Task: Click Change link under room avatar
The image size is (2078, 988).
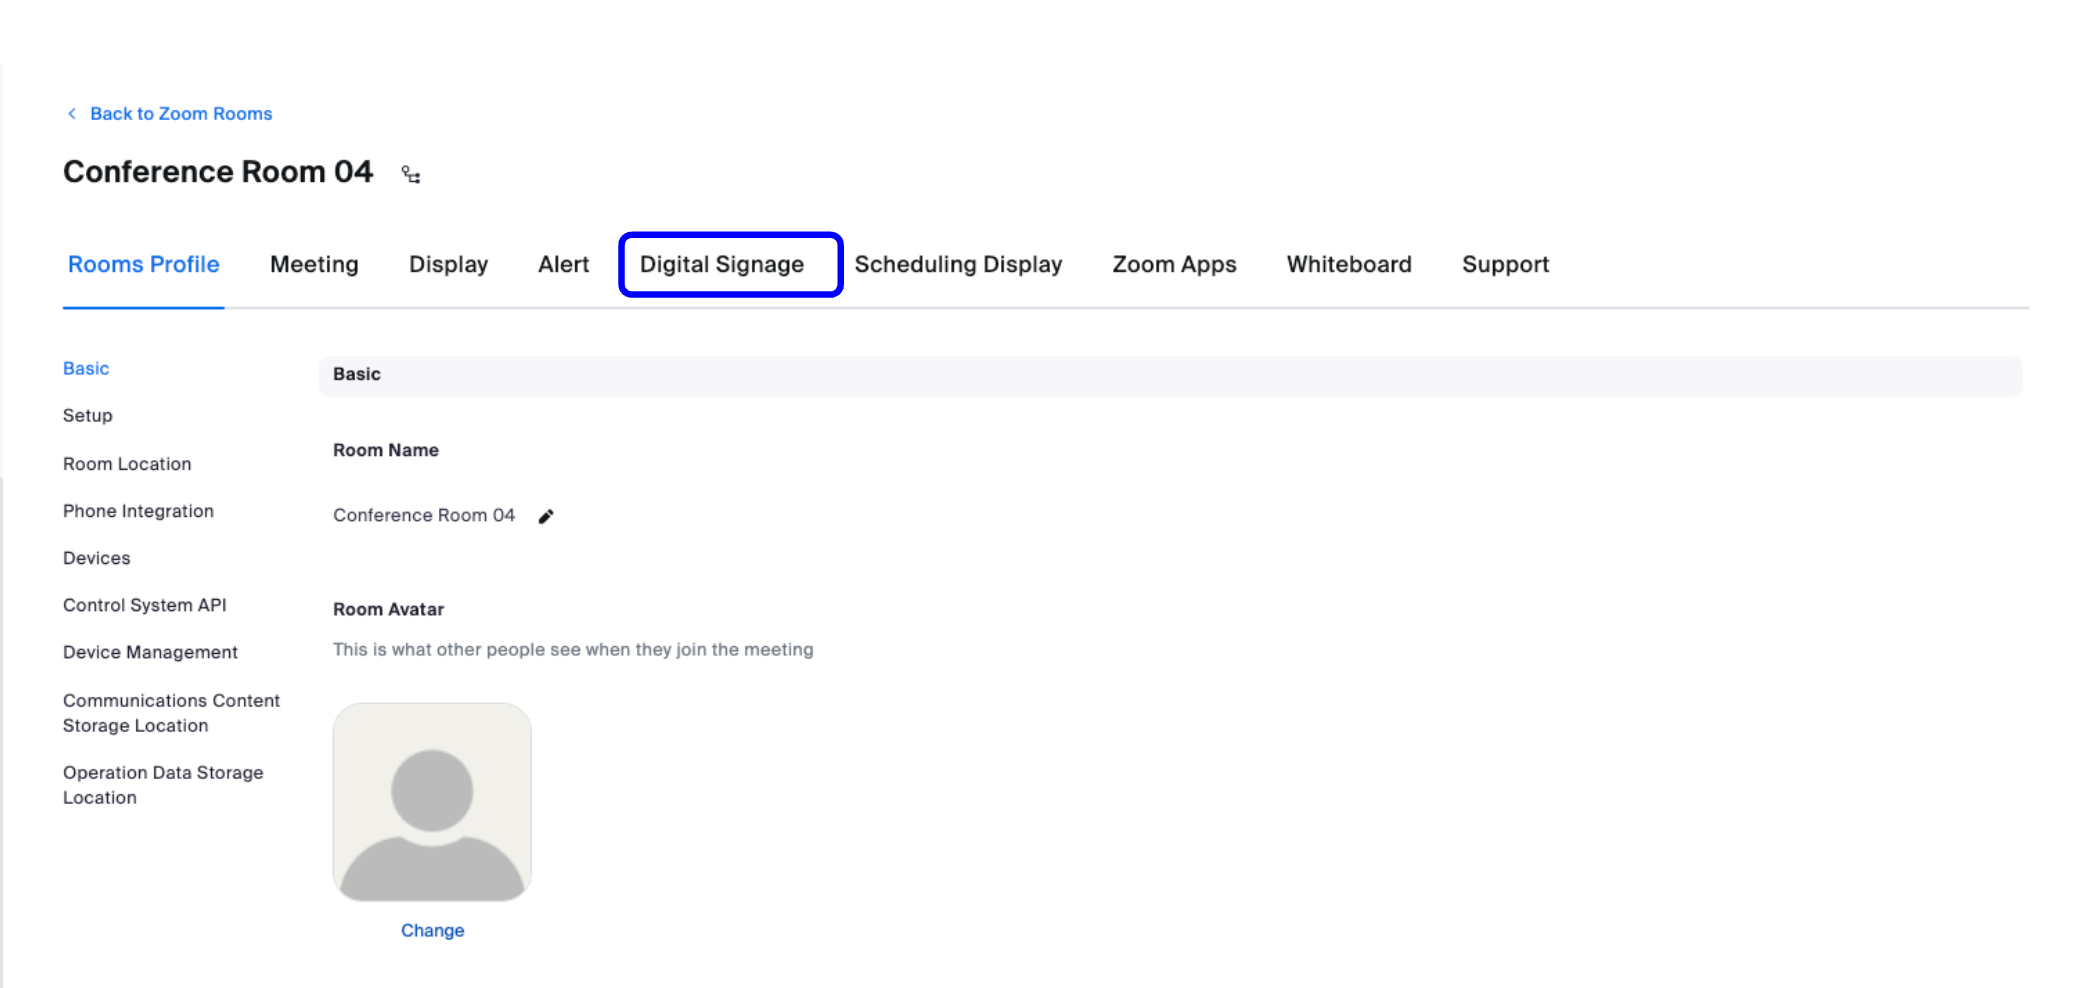Action: coord(433,931)
